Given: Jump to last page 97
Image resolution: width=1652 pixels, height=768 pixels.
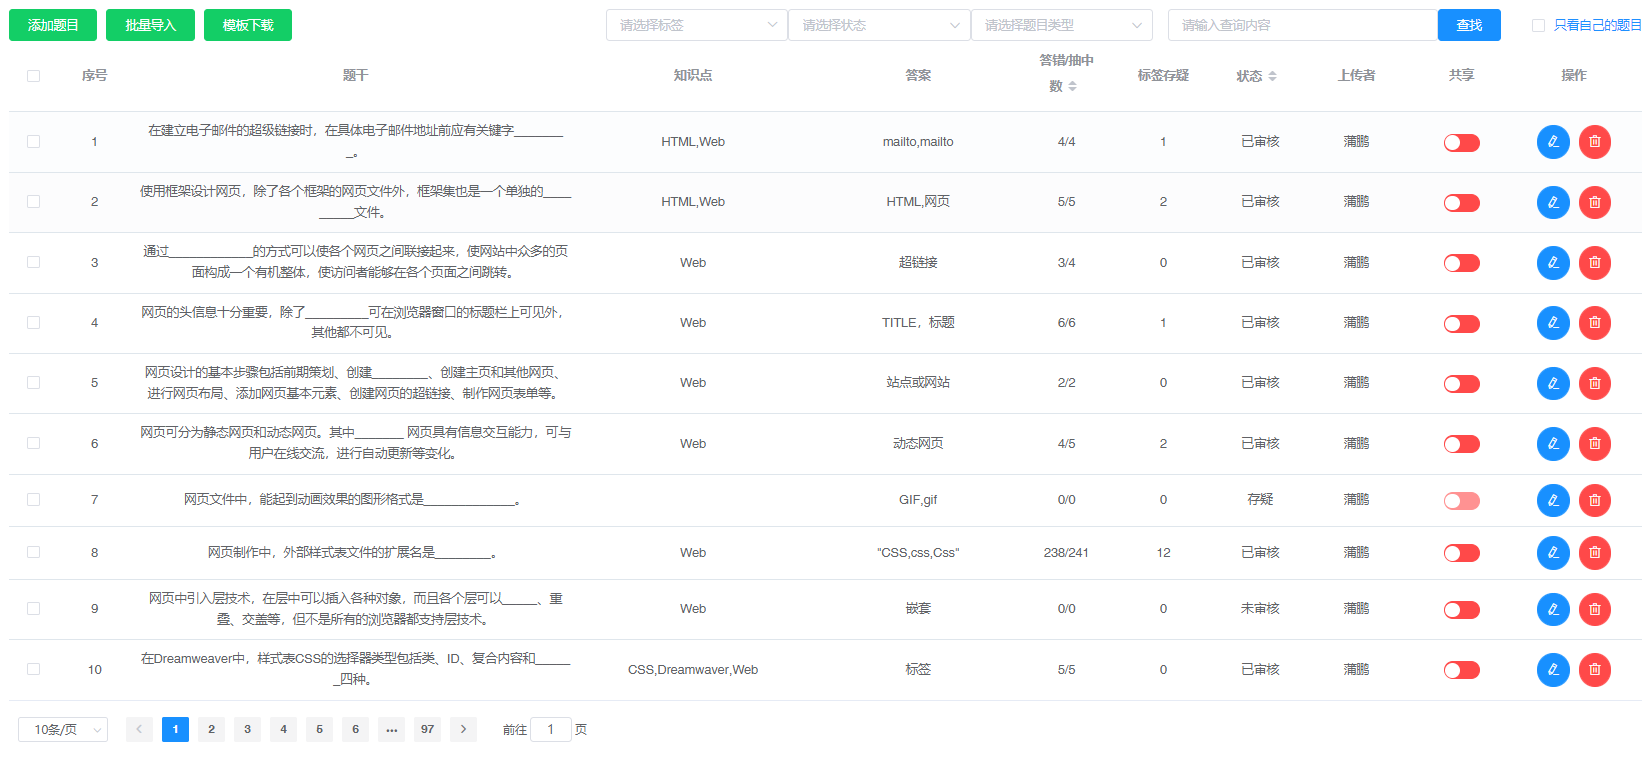Looking at the screenshot, I should coord(427,729).
